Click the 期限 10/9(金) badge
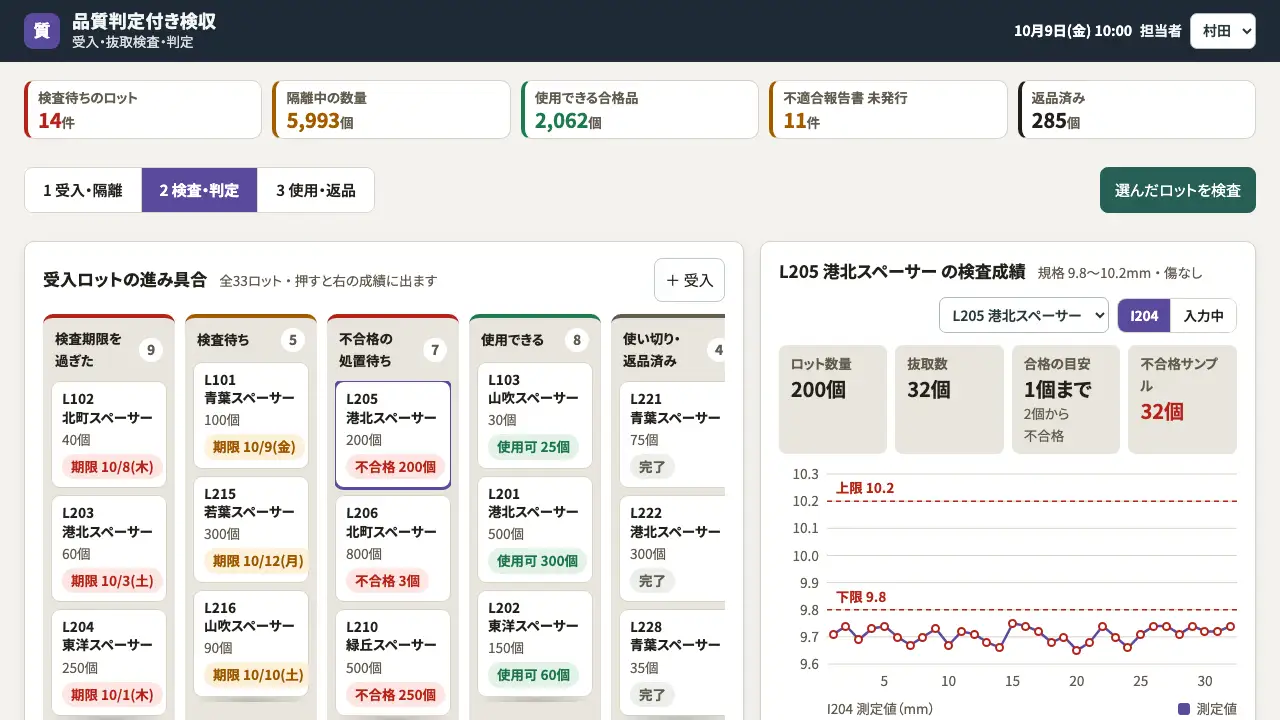The width and height of the screenshot is (1280, 720). 254,447
